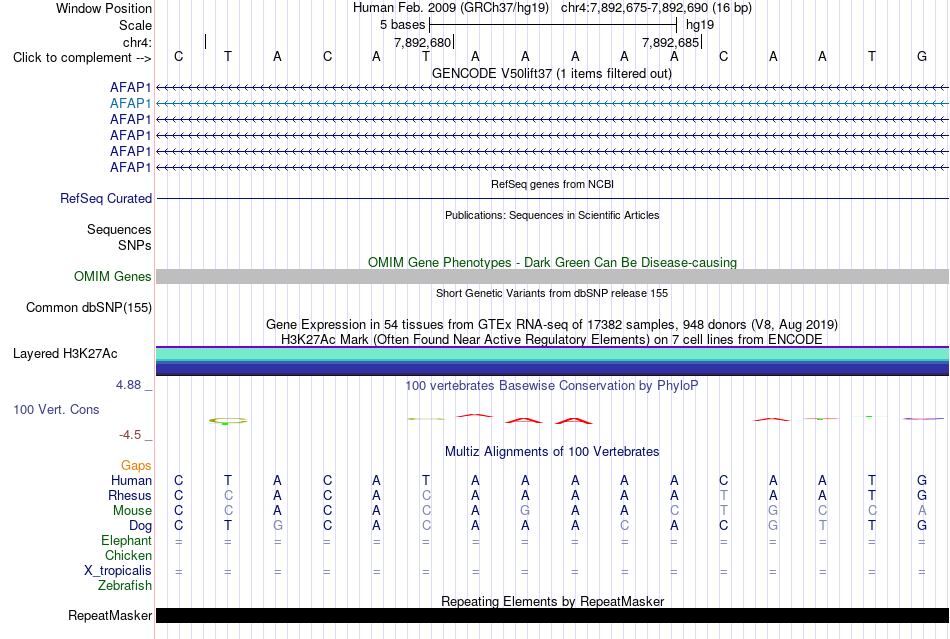Click the Chicken species label
The image size is (950, 639).
point(128,555)
